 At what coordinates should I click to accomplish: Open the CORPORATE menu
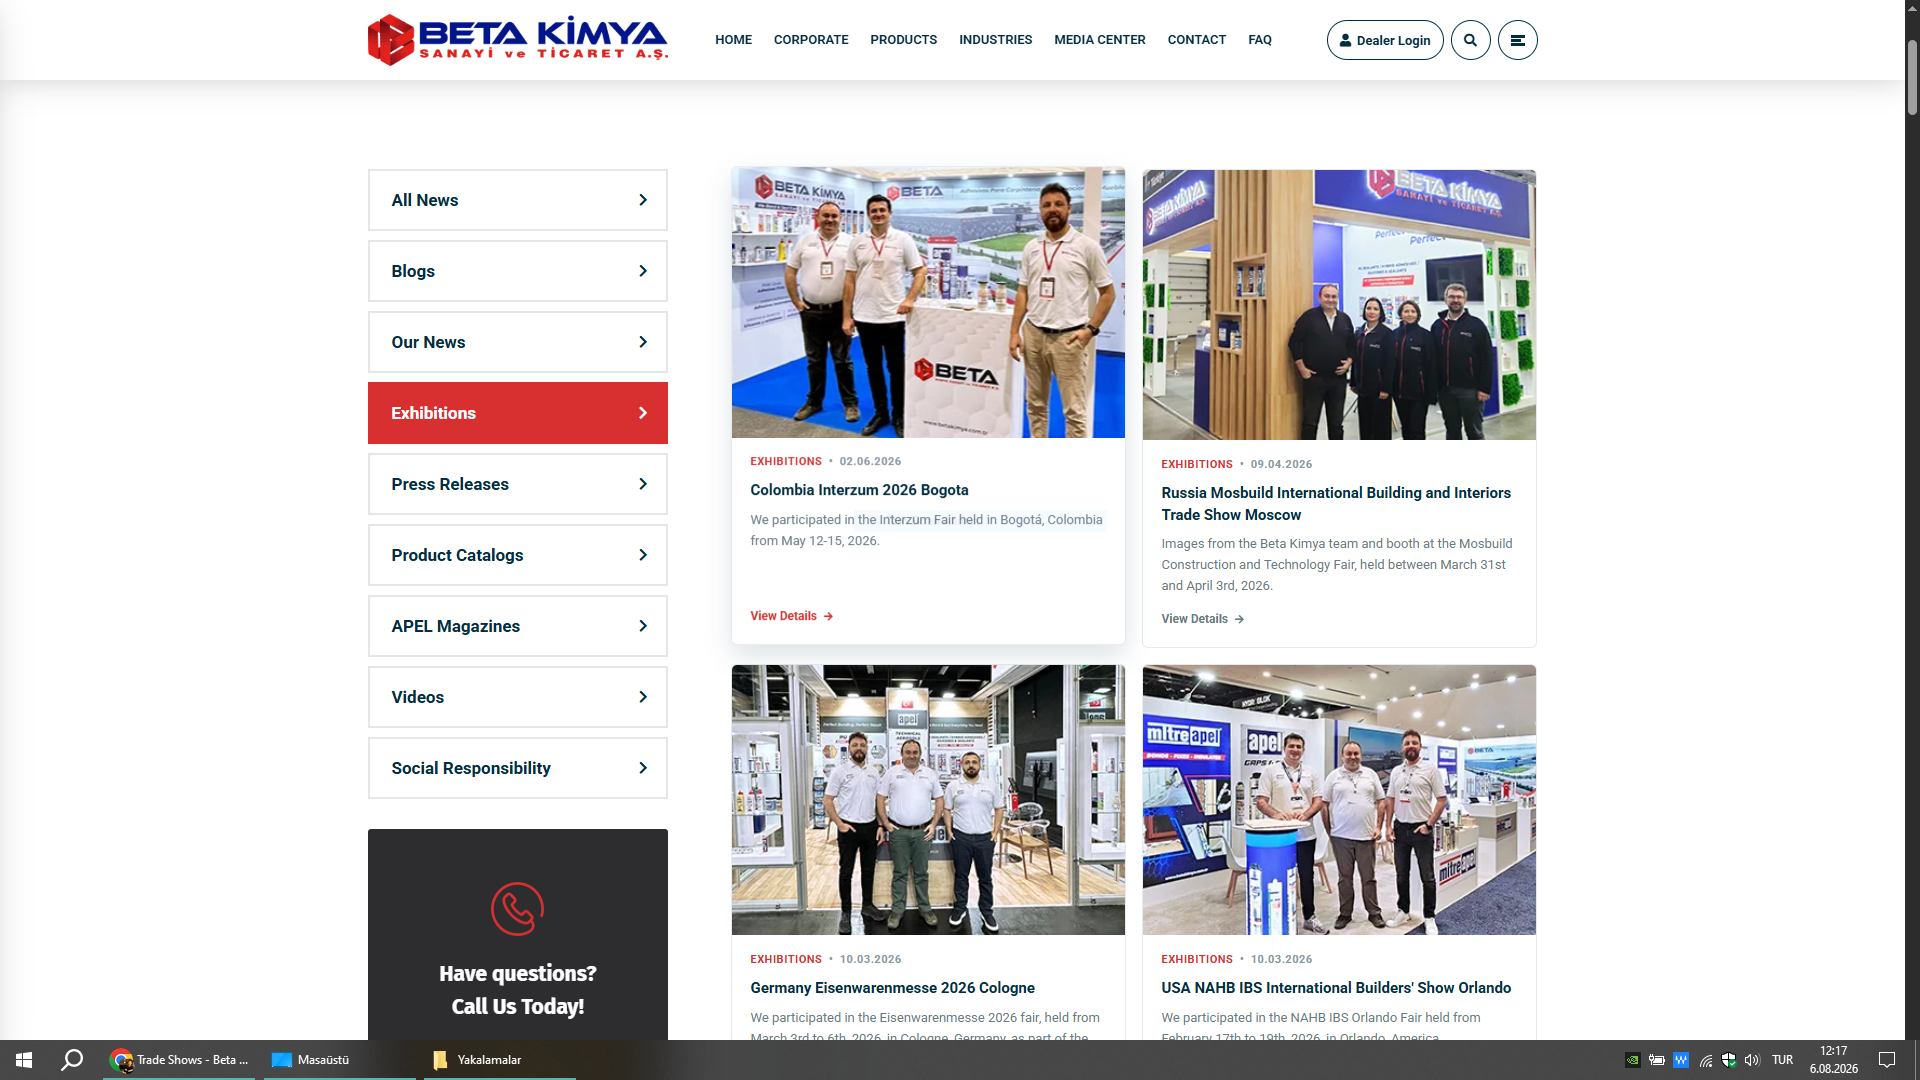coord(811,40)
